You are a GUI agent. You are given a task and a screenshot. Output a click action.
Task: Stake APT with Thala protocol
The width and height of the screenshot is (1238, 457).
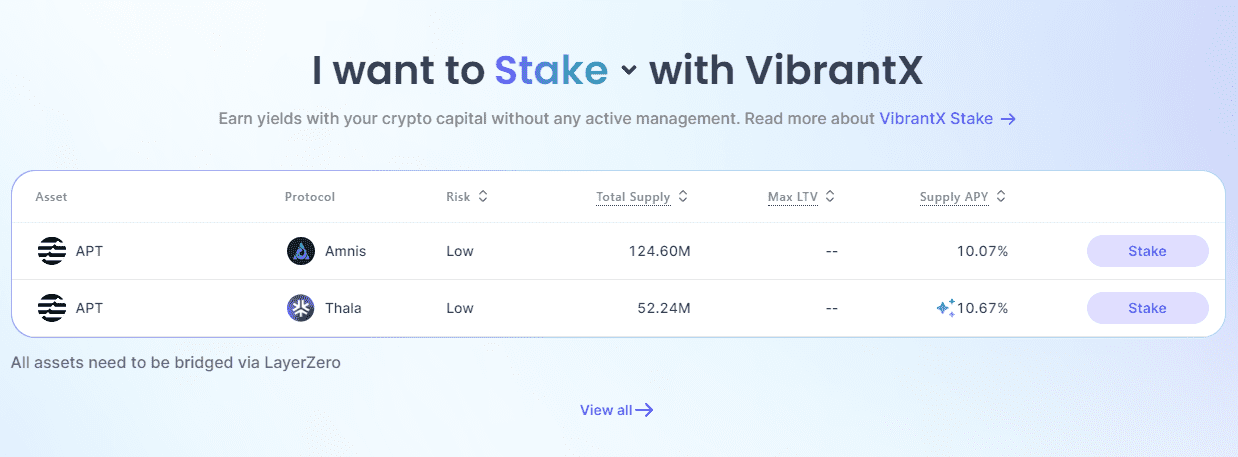(1147, 308)
